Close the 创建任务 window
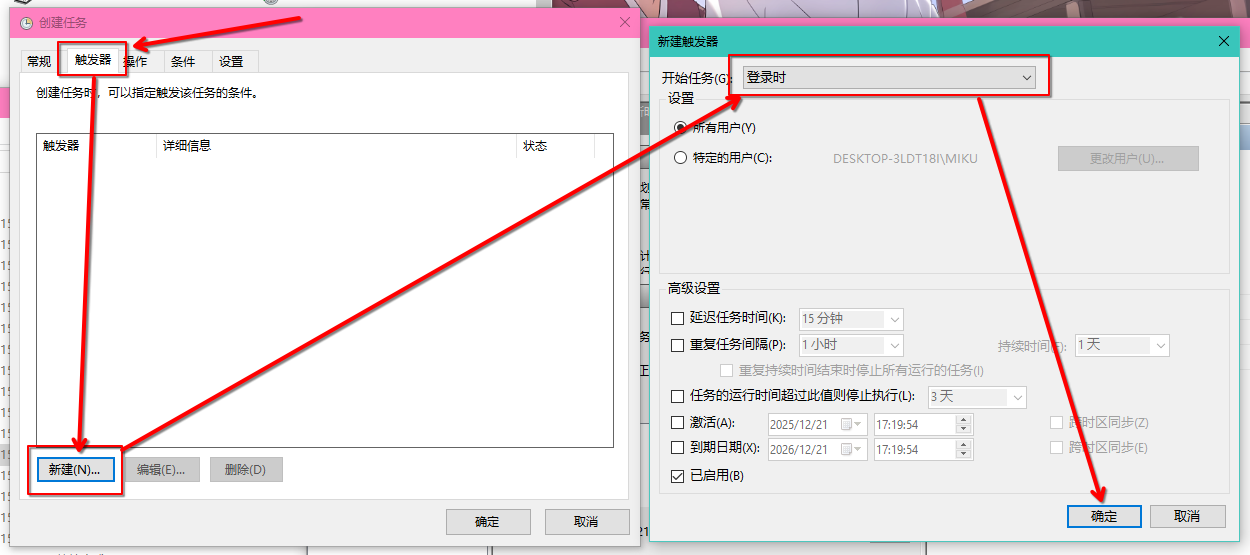Image resolution: width=1250 pixels, height=555 pixels. [x=625, y=22]
